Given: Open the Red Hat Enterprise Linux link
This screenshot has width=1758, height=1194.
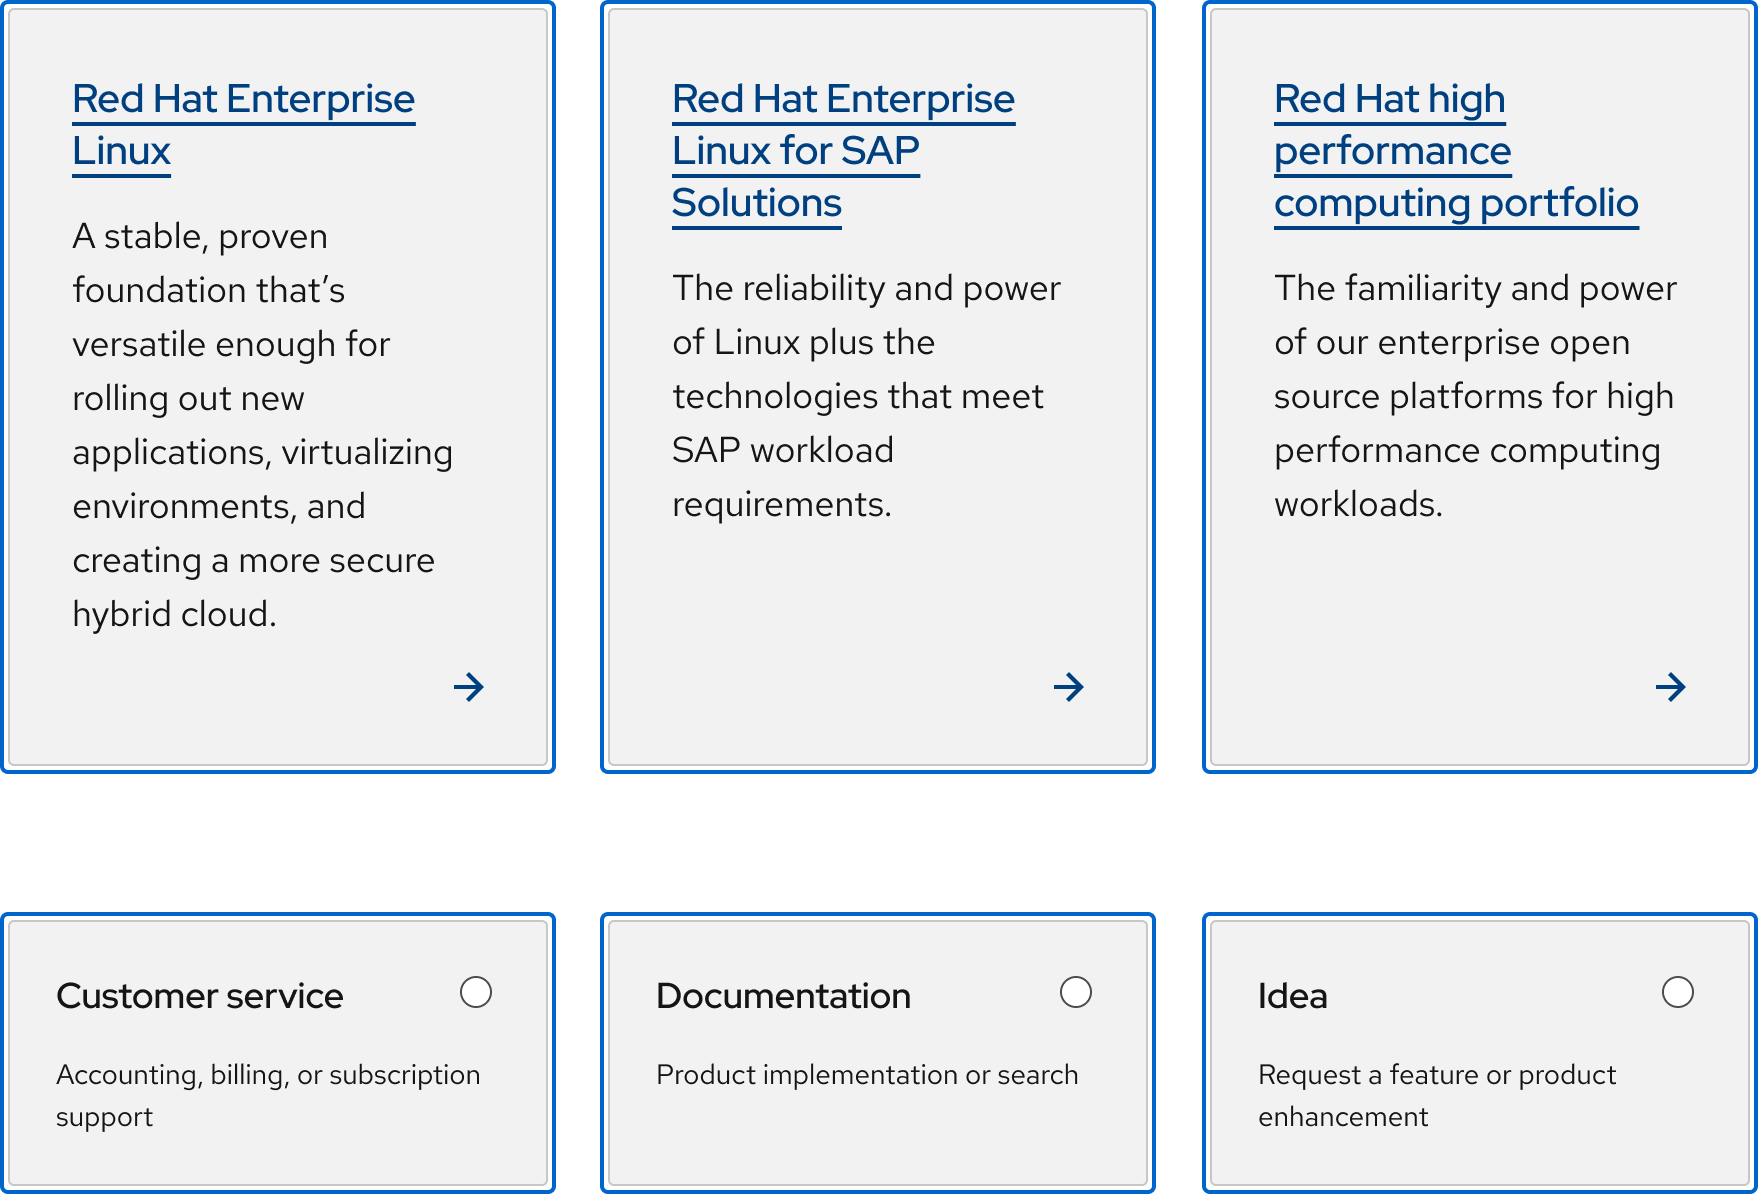Looking at the screenshot, I should [243, 100].
